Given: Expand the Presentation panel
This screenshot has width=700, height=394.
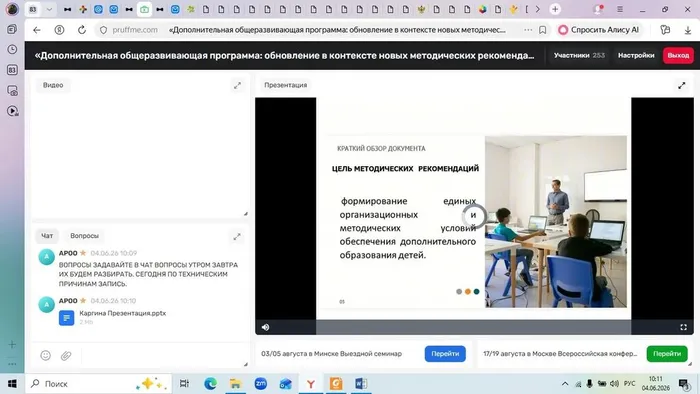Looking at the screenshot, I should click(682, 85).
